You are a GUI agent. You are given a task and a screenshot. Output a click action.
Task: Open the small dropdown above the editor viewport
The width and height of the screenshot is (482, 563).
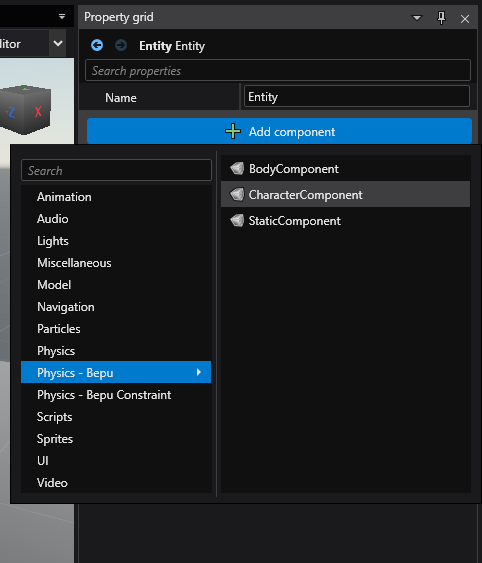62,16
